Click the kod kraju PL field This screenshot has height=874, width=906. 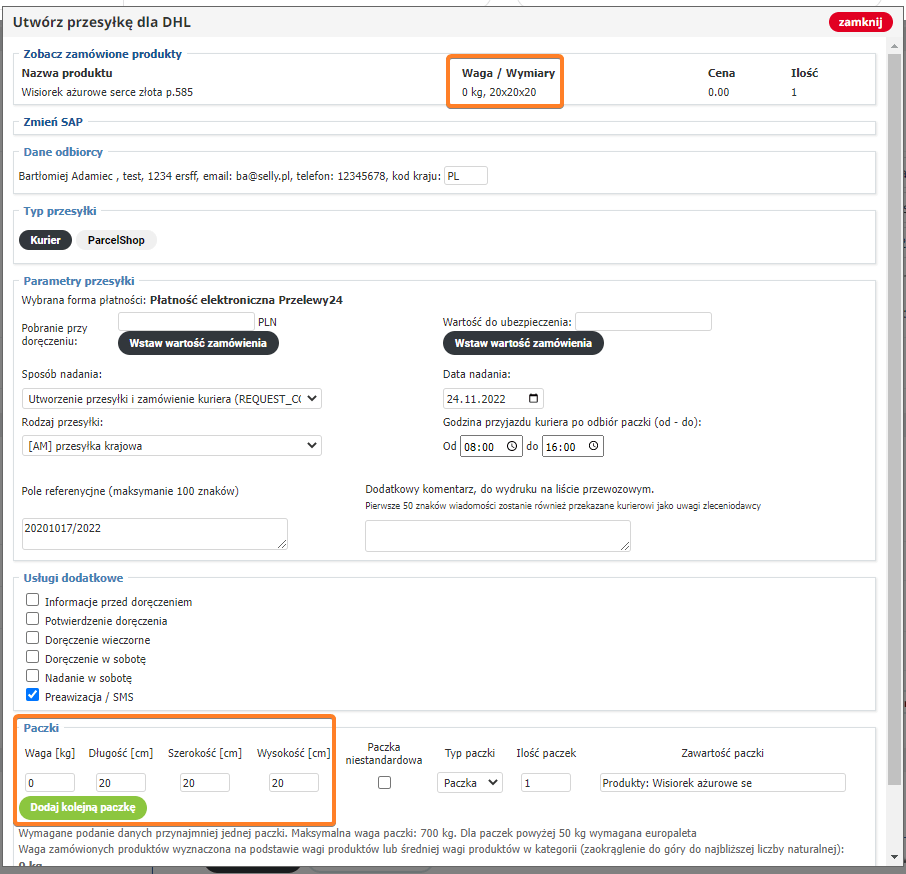tap(465, 176)
